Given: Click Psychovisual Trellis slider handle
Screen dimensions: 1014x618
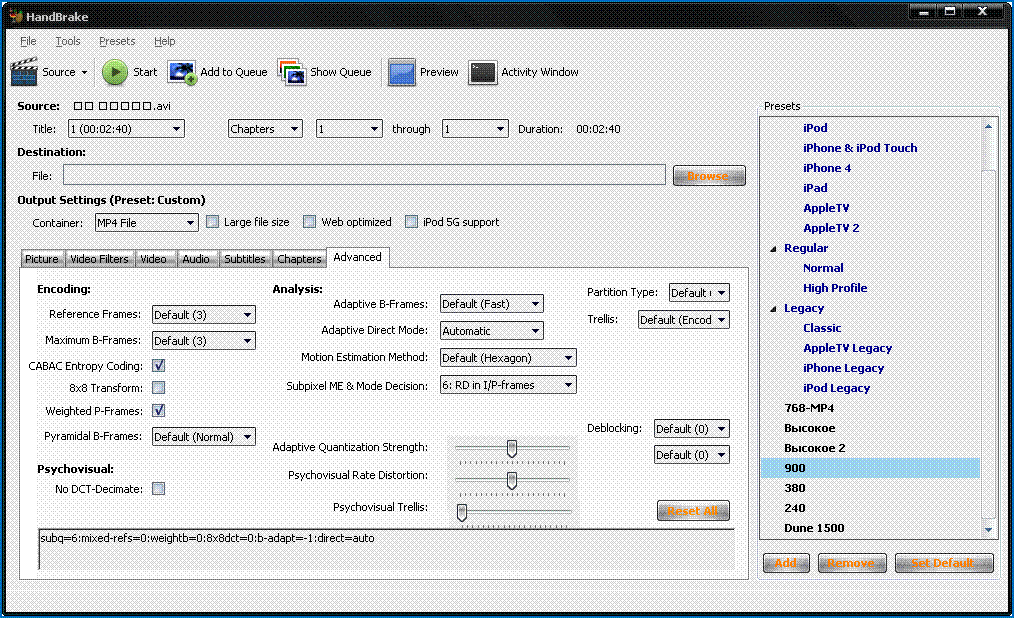Looking at the screenshot, I should [x=462, y=513].
